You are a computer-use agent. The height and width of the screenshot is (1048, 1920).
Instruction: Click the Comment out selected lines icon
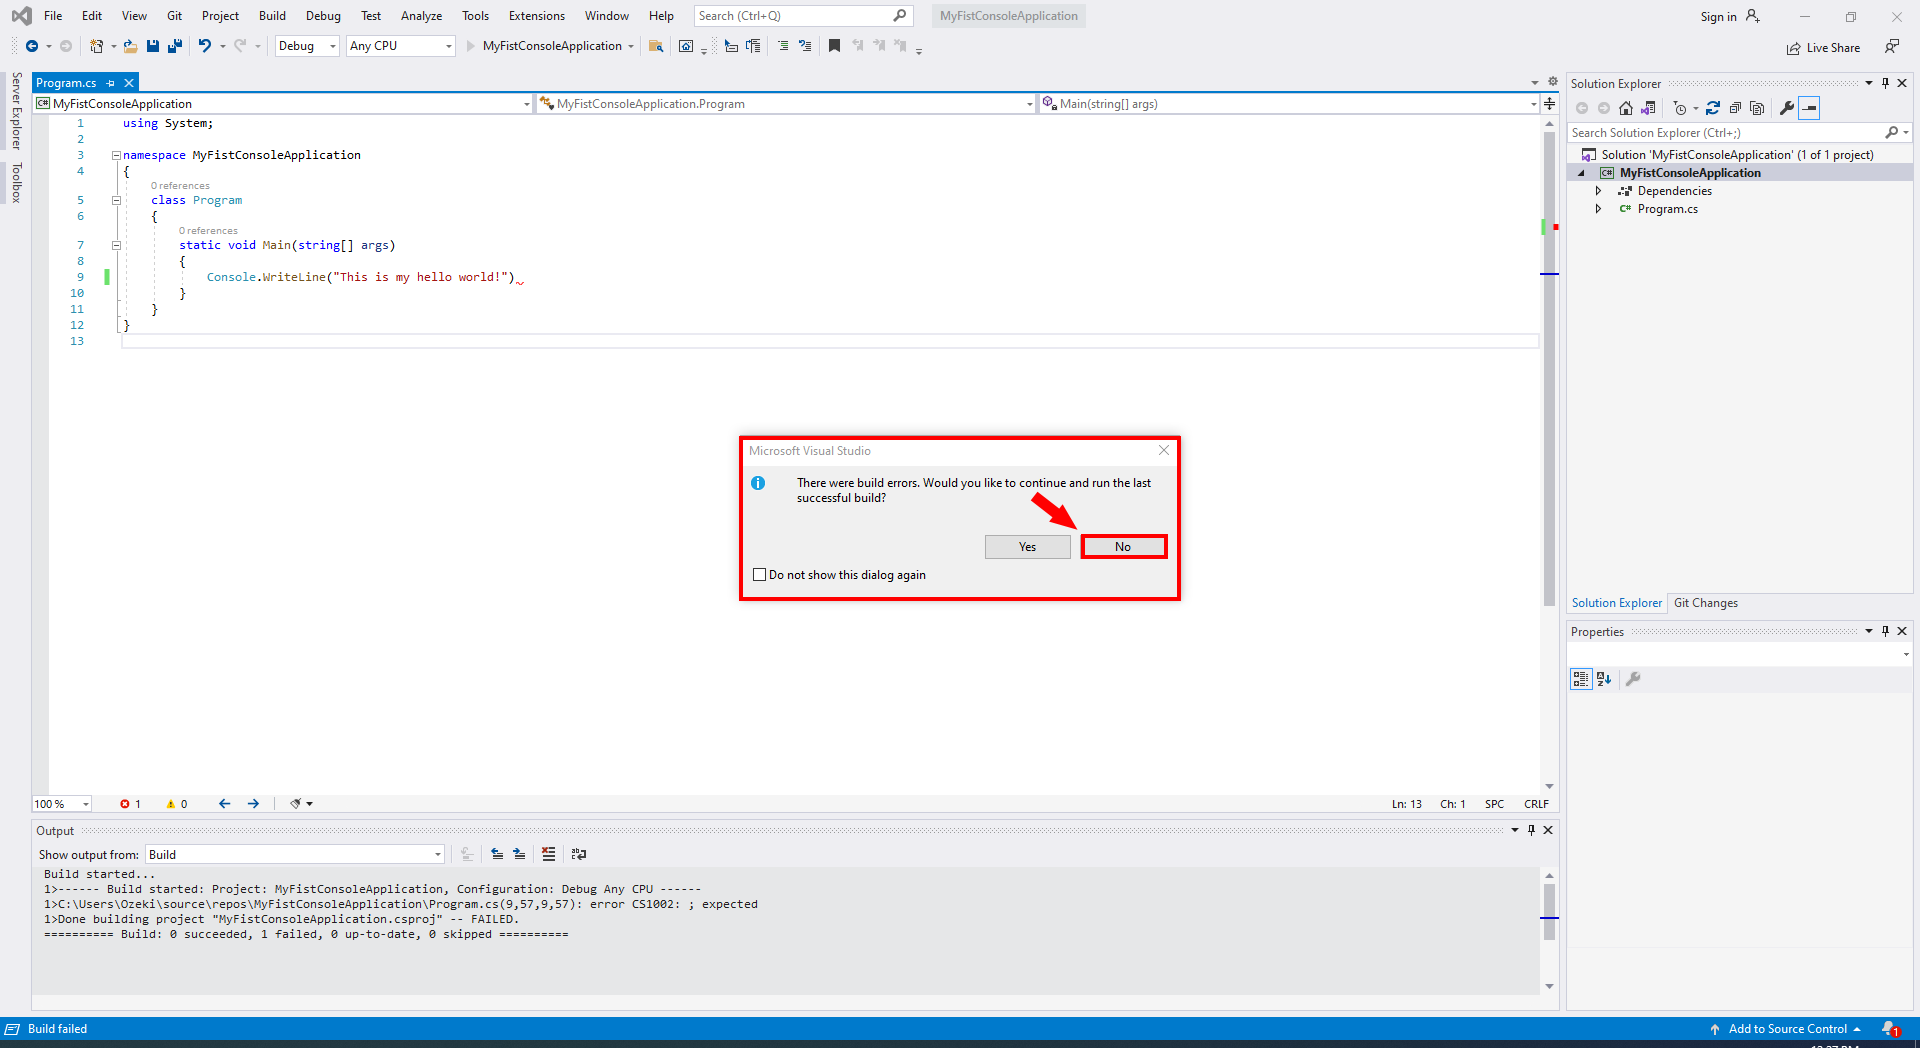[x=783, y=46]
